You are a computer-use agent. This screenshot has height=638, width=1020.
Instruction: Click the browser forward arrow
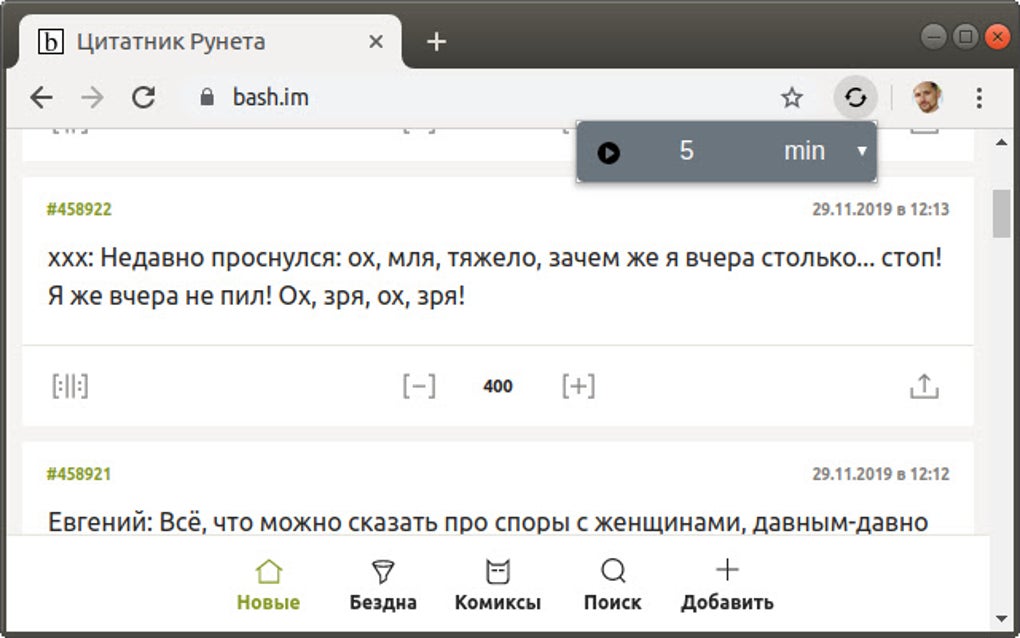tap(92, 98)
